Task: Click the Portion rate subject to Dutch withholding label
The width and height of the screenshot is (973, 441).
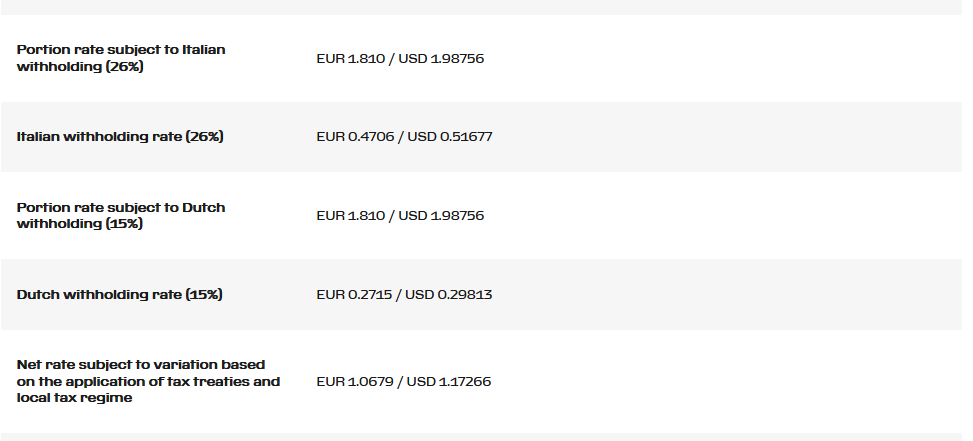Action: click(x=121, y=215)
